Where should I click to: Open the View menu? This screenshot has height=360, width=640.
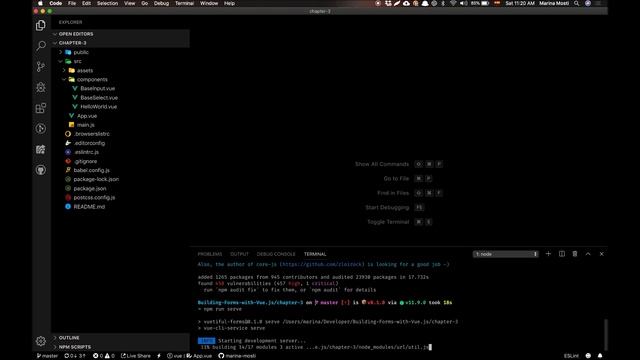pyautogui.click(x=129, y=3)
